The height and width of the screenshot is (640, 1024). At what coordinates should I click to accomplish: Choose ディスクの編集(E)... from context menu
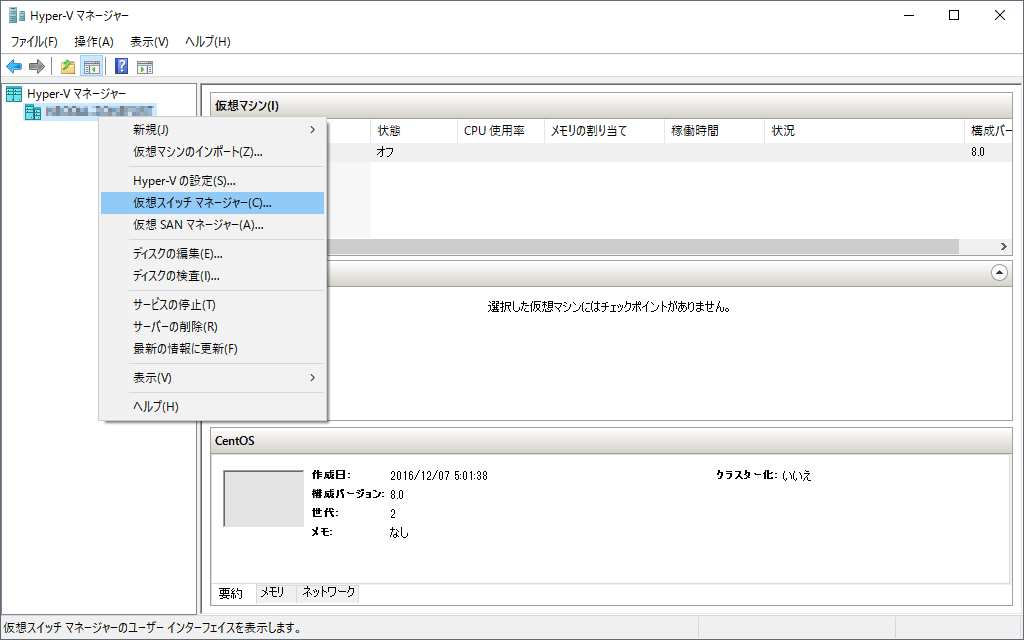pos(212,254)
